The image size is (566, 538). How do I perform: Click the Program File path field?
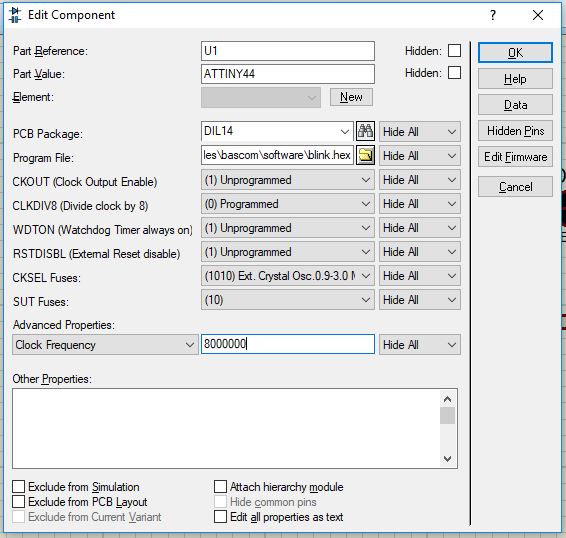[x=277, y=155]
